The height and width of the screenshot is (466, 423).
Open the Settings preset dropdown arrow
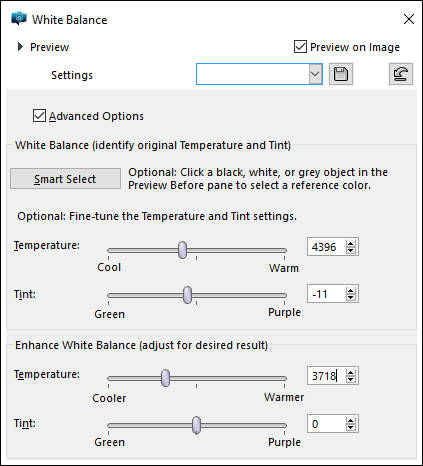coord(315,74)
